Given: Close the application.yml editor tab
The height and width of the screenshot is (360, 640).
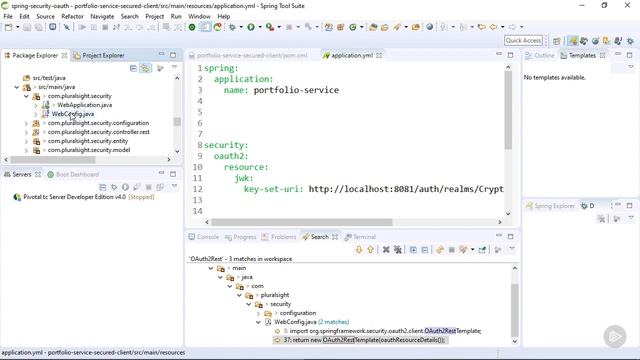Looking at the screenshot, I should [379, 55].
